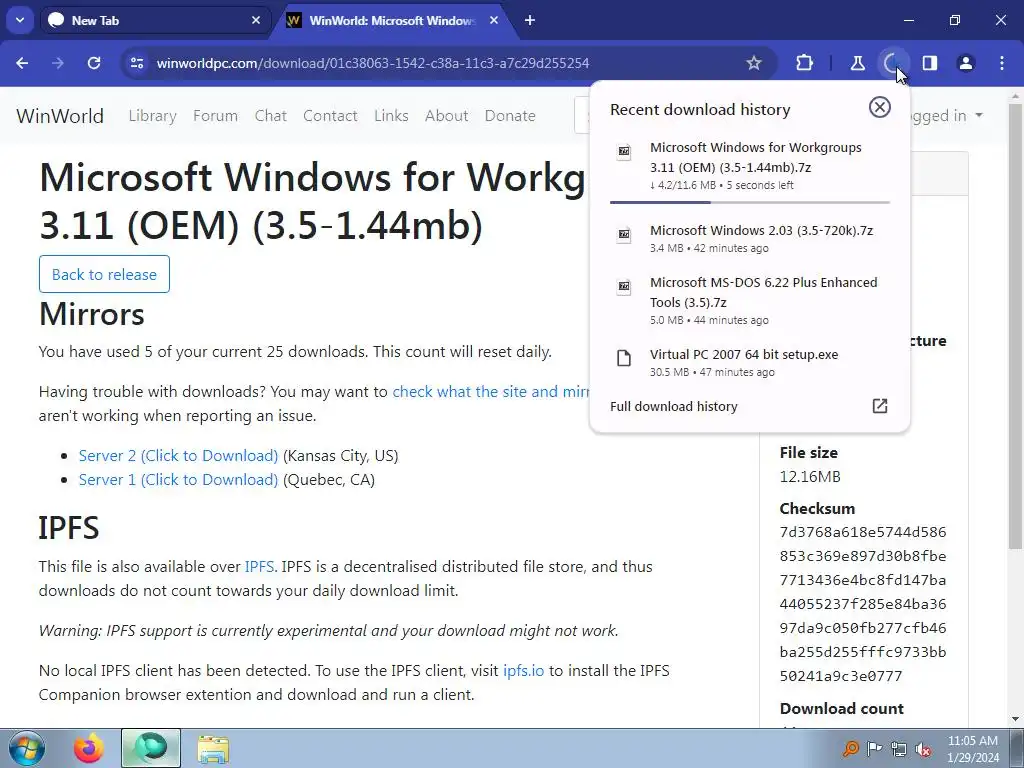Click the address bar URL
The height and width of the screenshot is (768, 1024).
coord(373,63)
